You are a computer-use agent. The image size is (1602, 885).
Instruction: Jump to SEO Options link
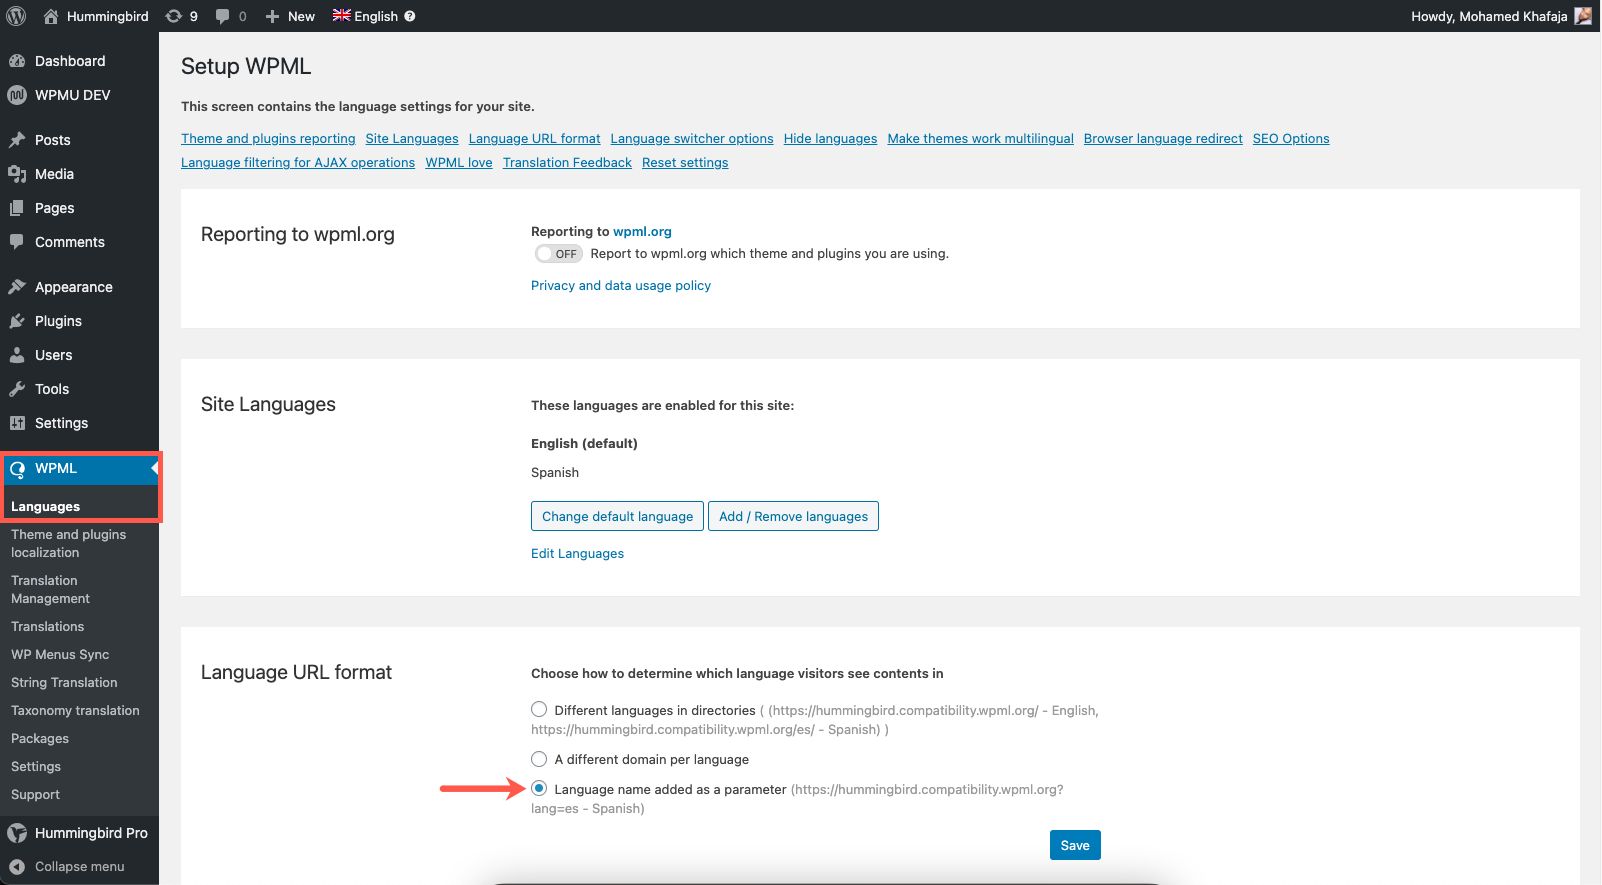(1291, 139)
